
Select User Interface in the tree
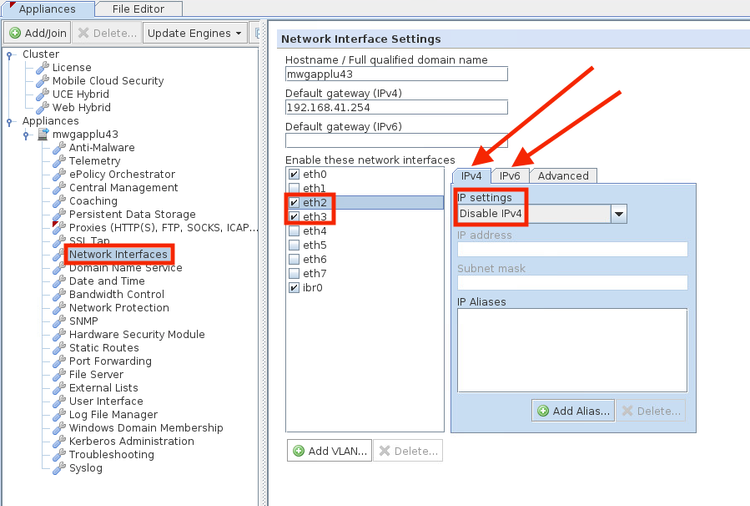point(106,401)
